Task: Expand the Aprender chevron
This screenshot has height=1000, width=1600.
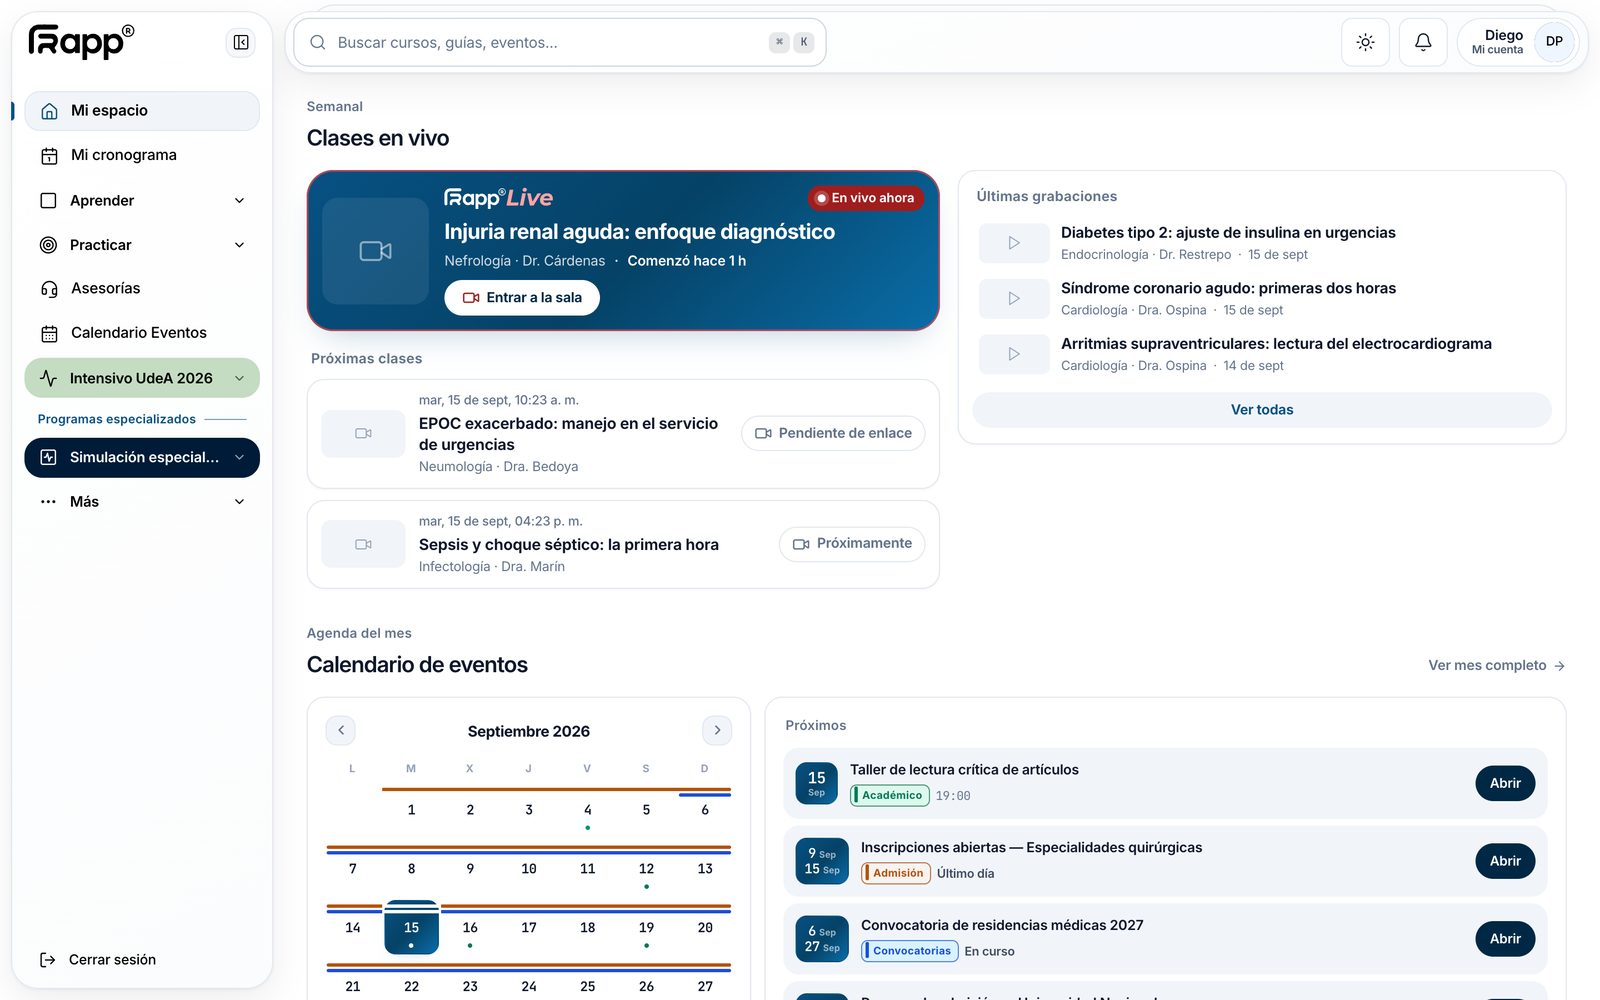Action: [x=240, y=200]
